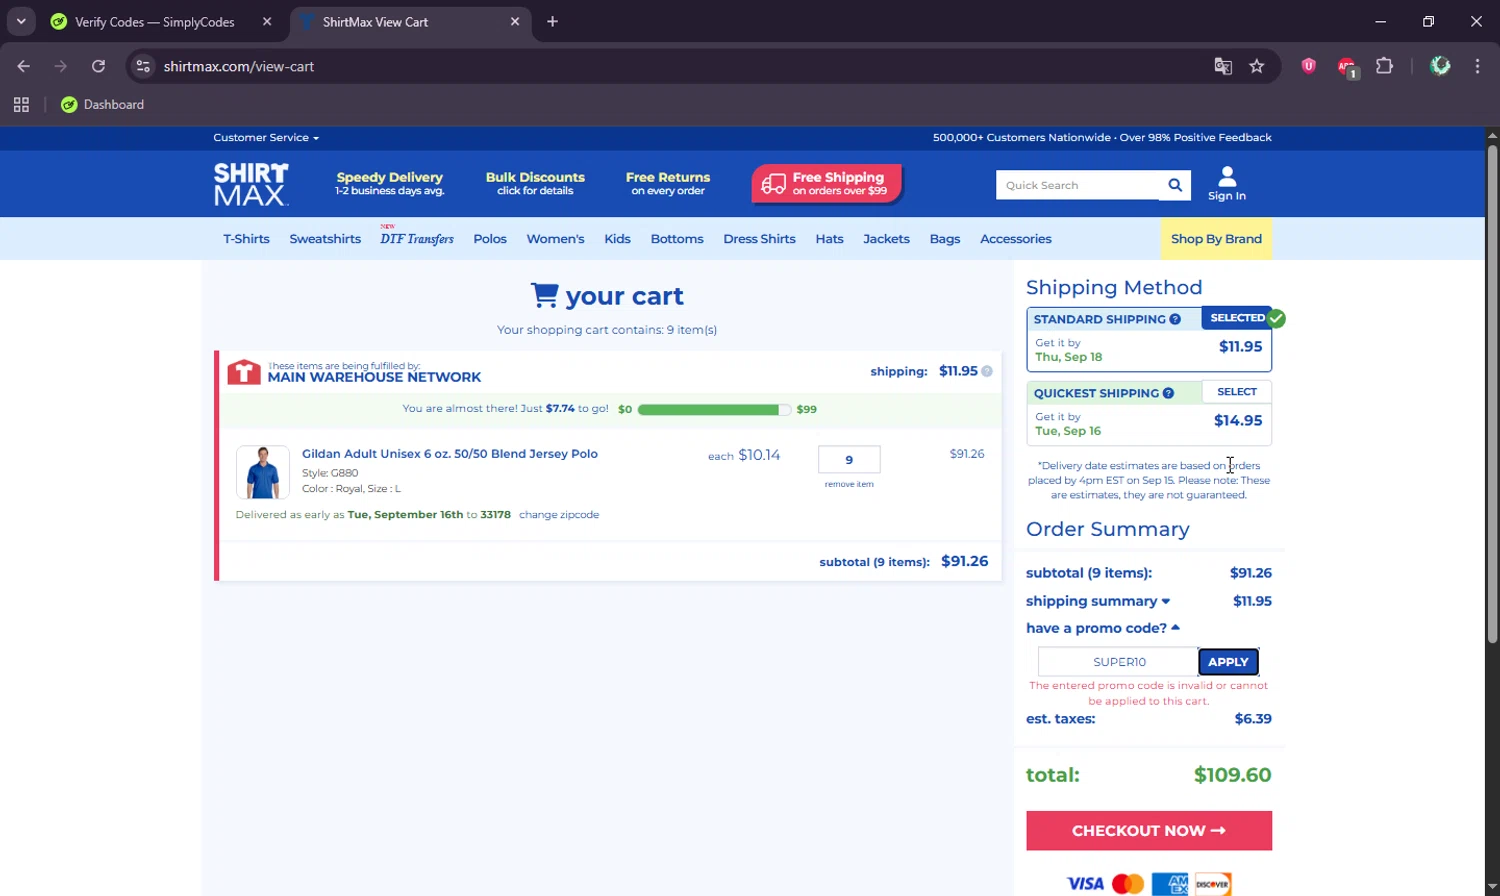Open Bags category
The width and height of the screenshot is (1500, 896).
click(x=945, y=239)
